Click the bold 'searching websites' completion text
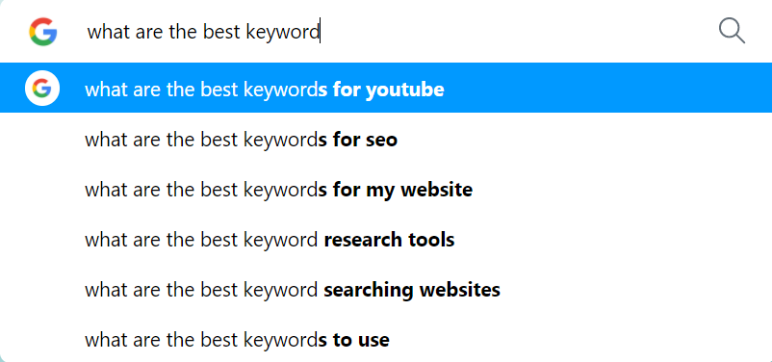This screenshot has width=772, height=362. tap(412, 290)
